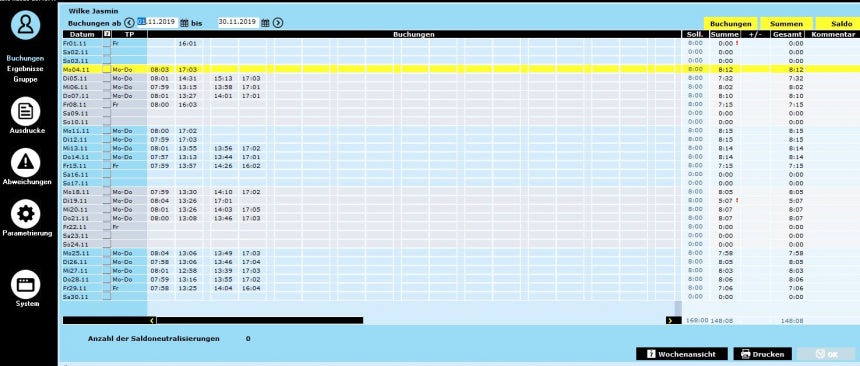Tick the checkbox for Di19.11 row
Screen dimensions: 860x366
pos(107,201)
